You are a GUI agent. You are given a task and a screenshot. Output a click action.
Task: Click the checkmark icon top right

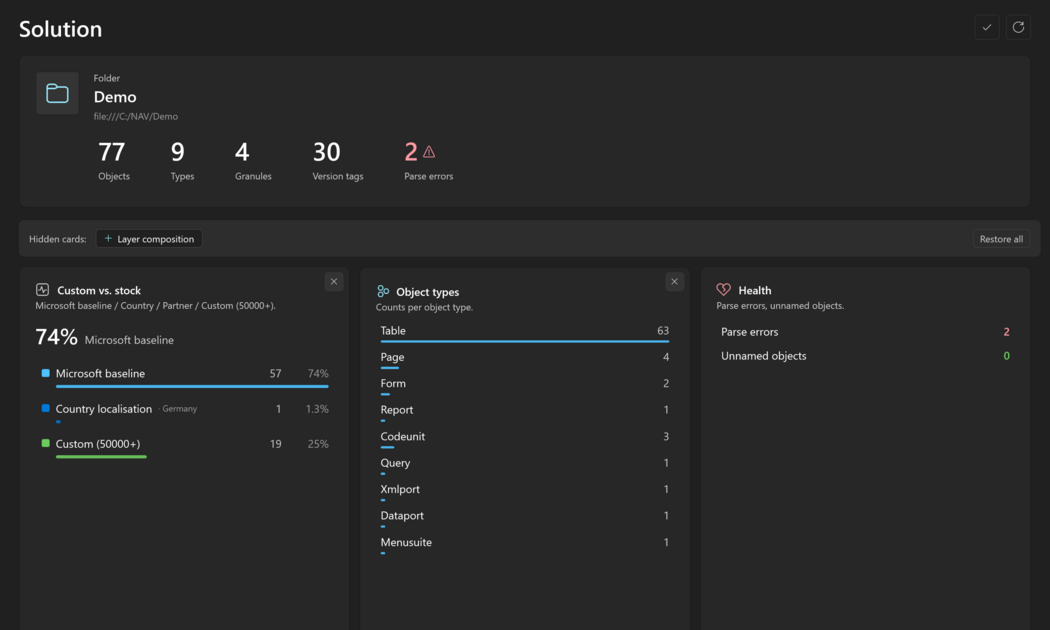[986, 27]
